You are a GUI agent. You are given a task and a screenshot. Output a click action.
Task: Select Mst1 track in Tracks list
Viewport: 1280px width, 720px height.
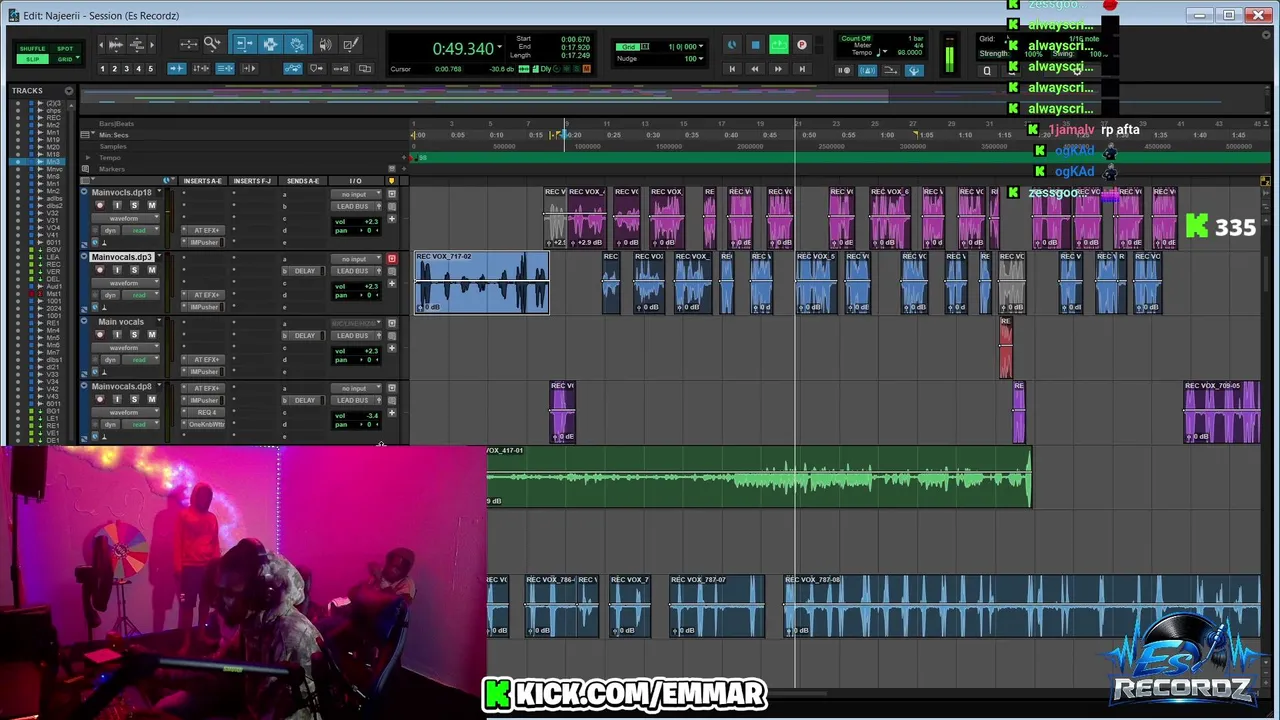point(53,293)
